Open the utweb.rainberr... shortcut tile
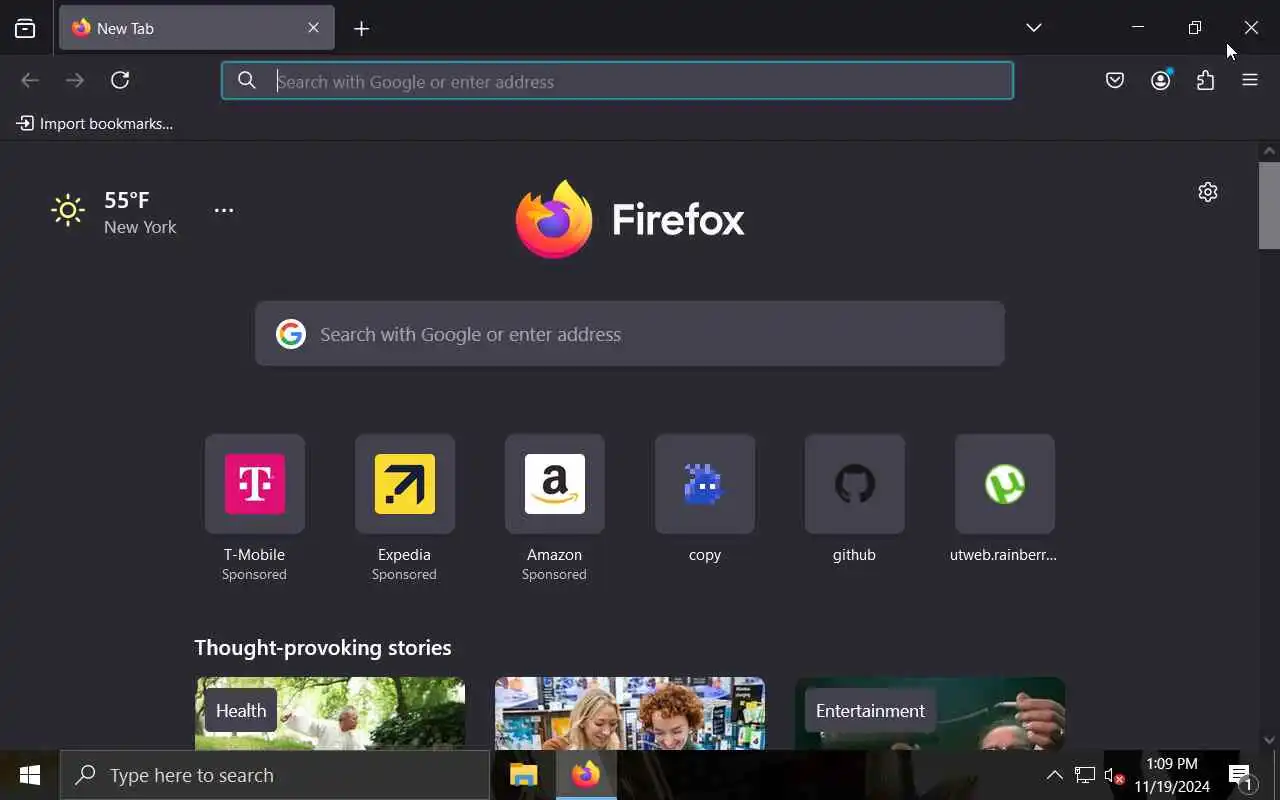1280x800 pixels. pyautogui.click(x=1005, y=499)
